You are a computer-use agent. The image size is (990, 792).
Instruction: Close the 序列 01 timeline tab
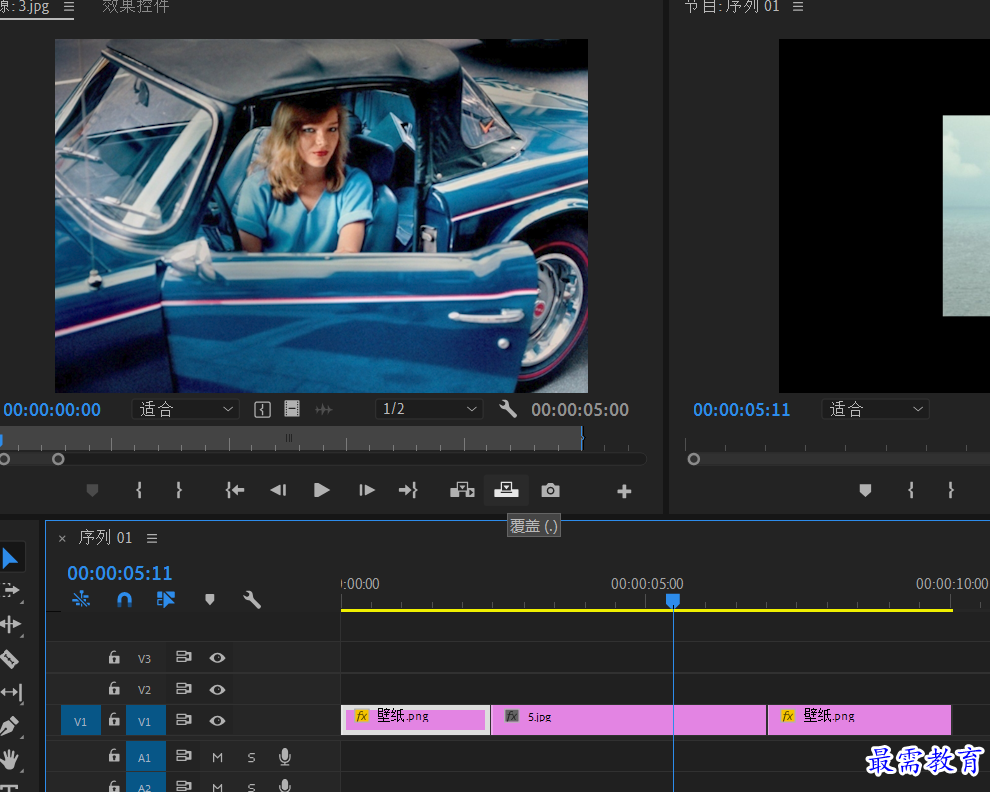(62, 539)
